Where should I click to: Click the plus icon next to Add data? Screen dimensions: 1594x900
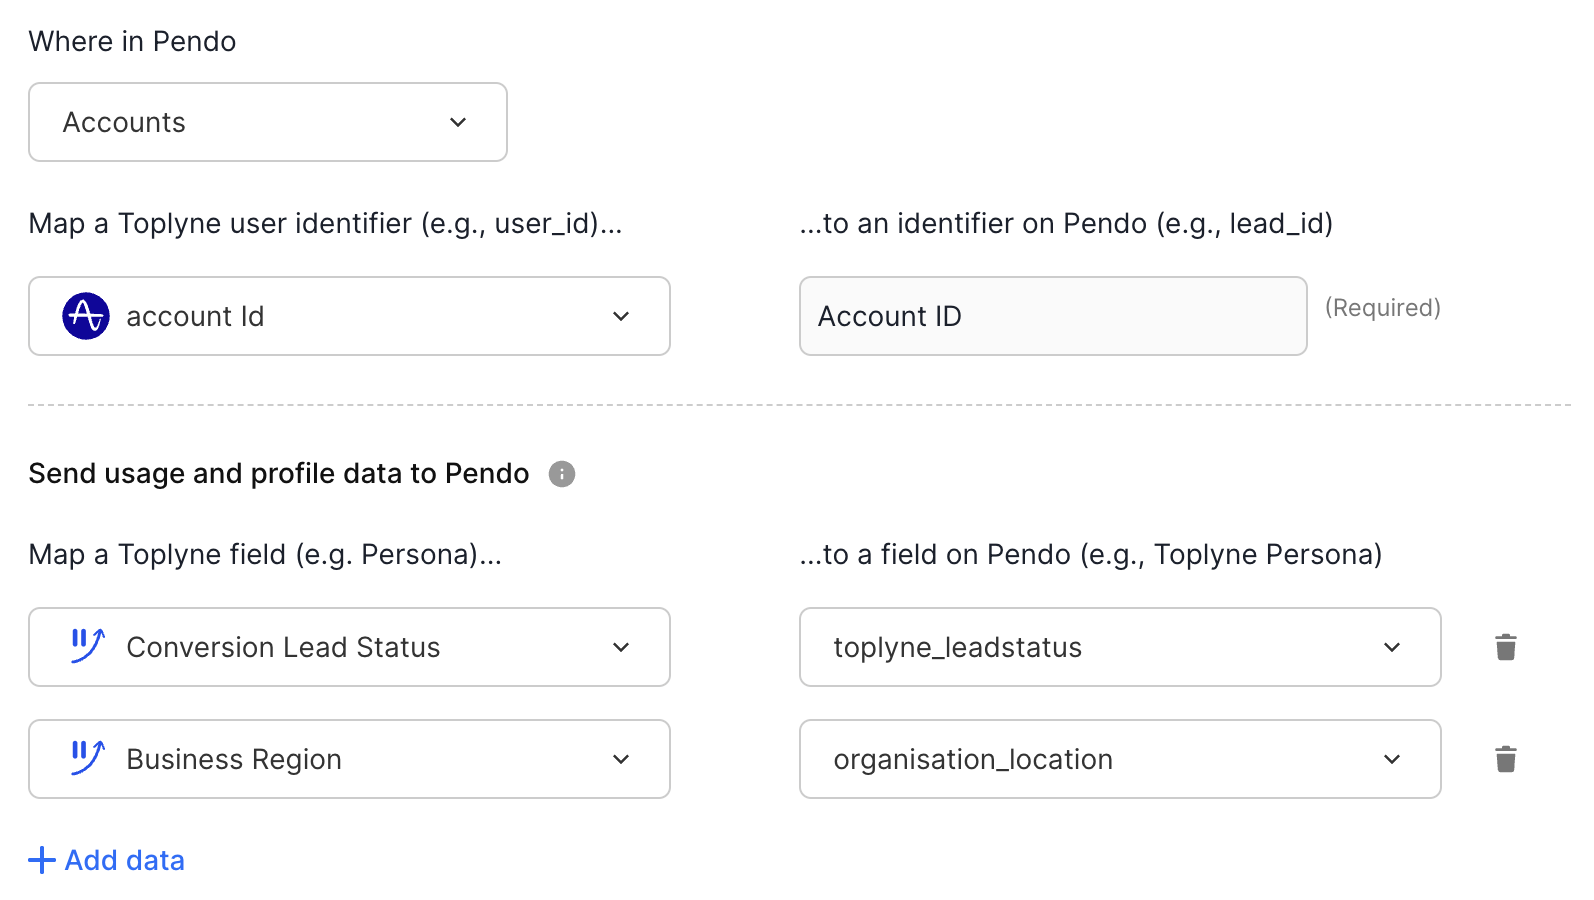[x=42, y=860]
